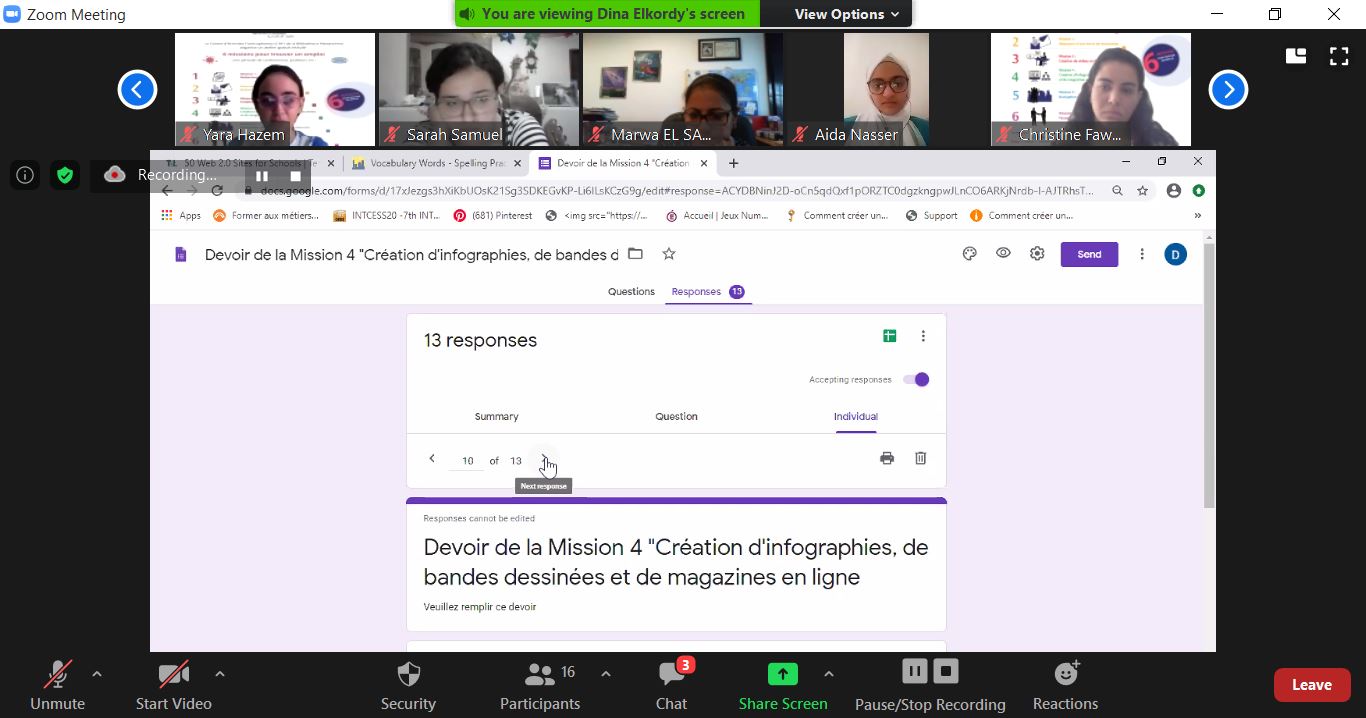The width and height of the screenshot is (1366, 718).
Task: Click the green Share Screen icon
Action: click(x=782, y=674)
